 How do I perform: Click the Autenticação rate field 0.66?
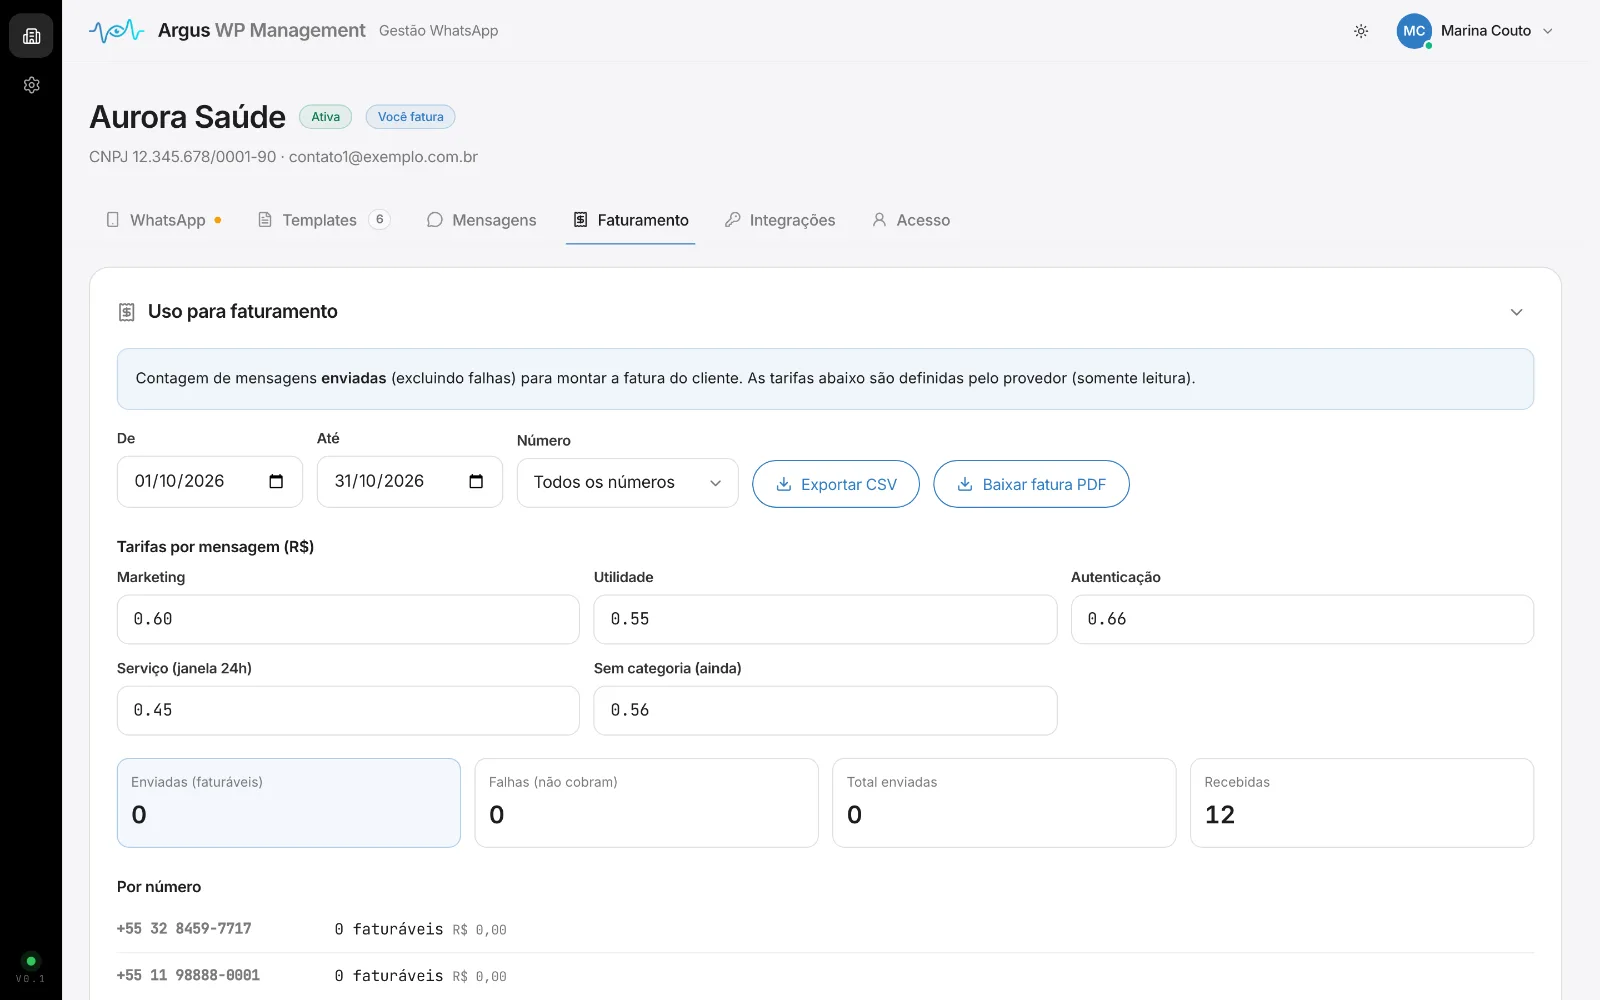[x=1302, y=620]
